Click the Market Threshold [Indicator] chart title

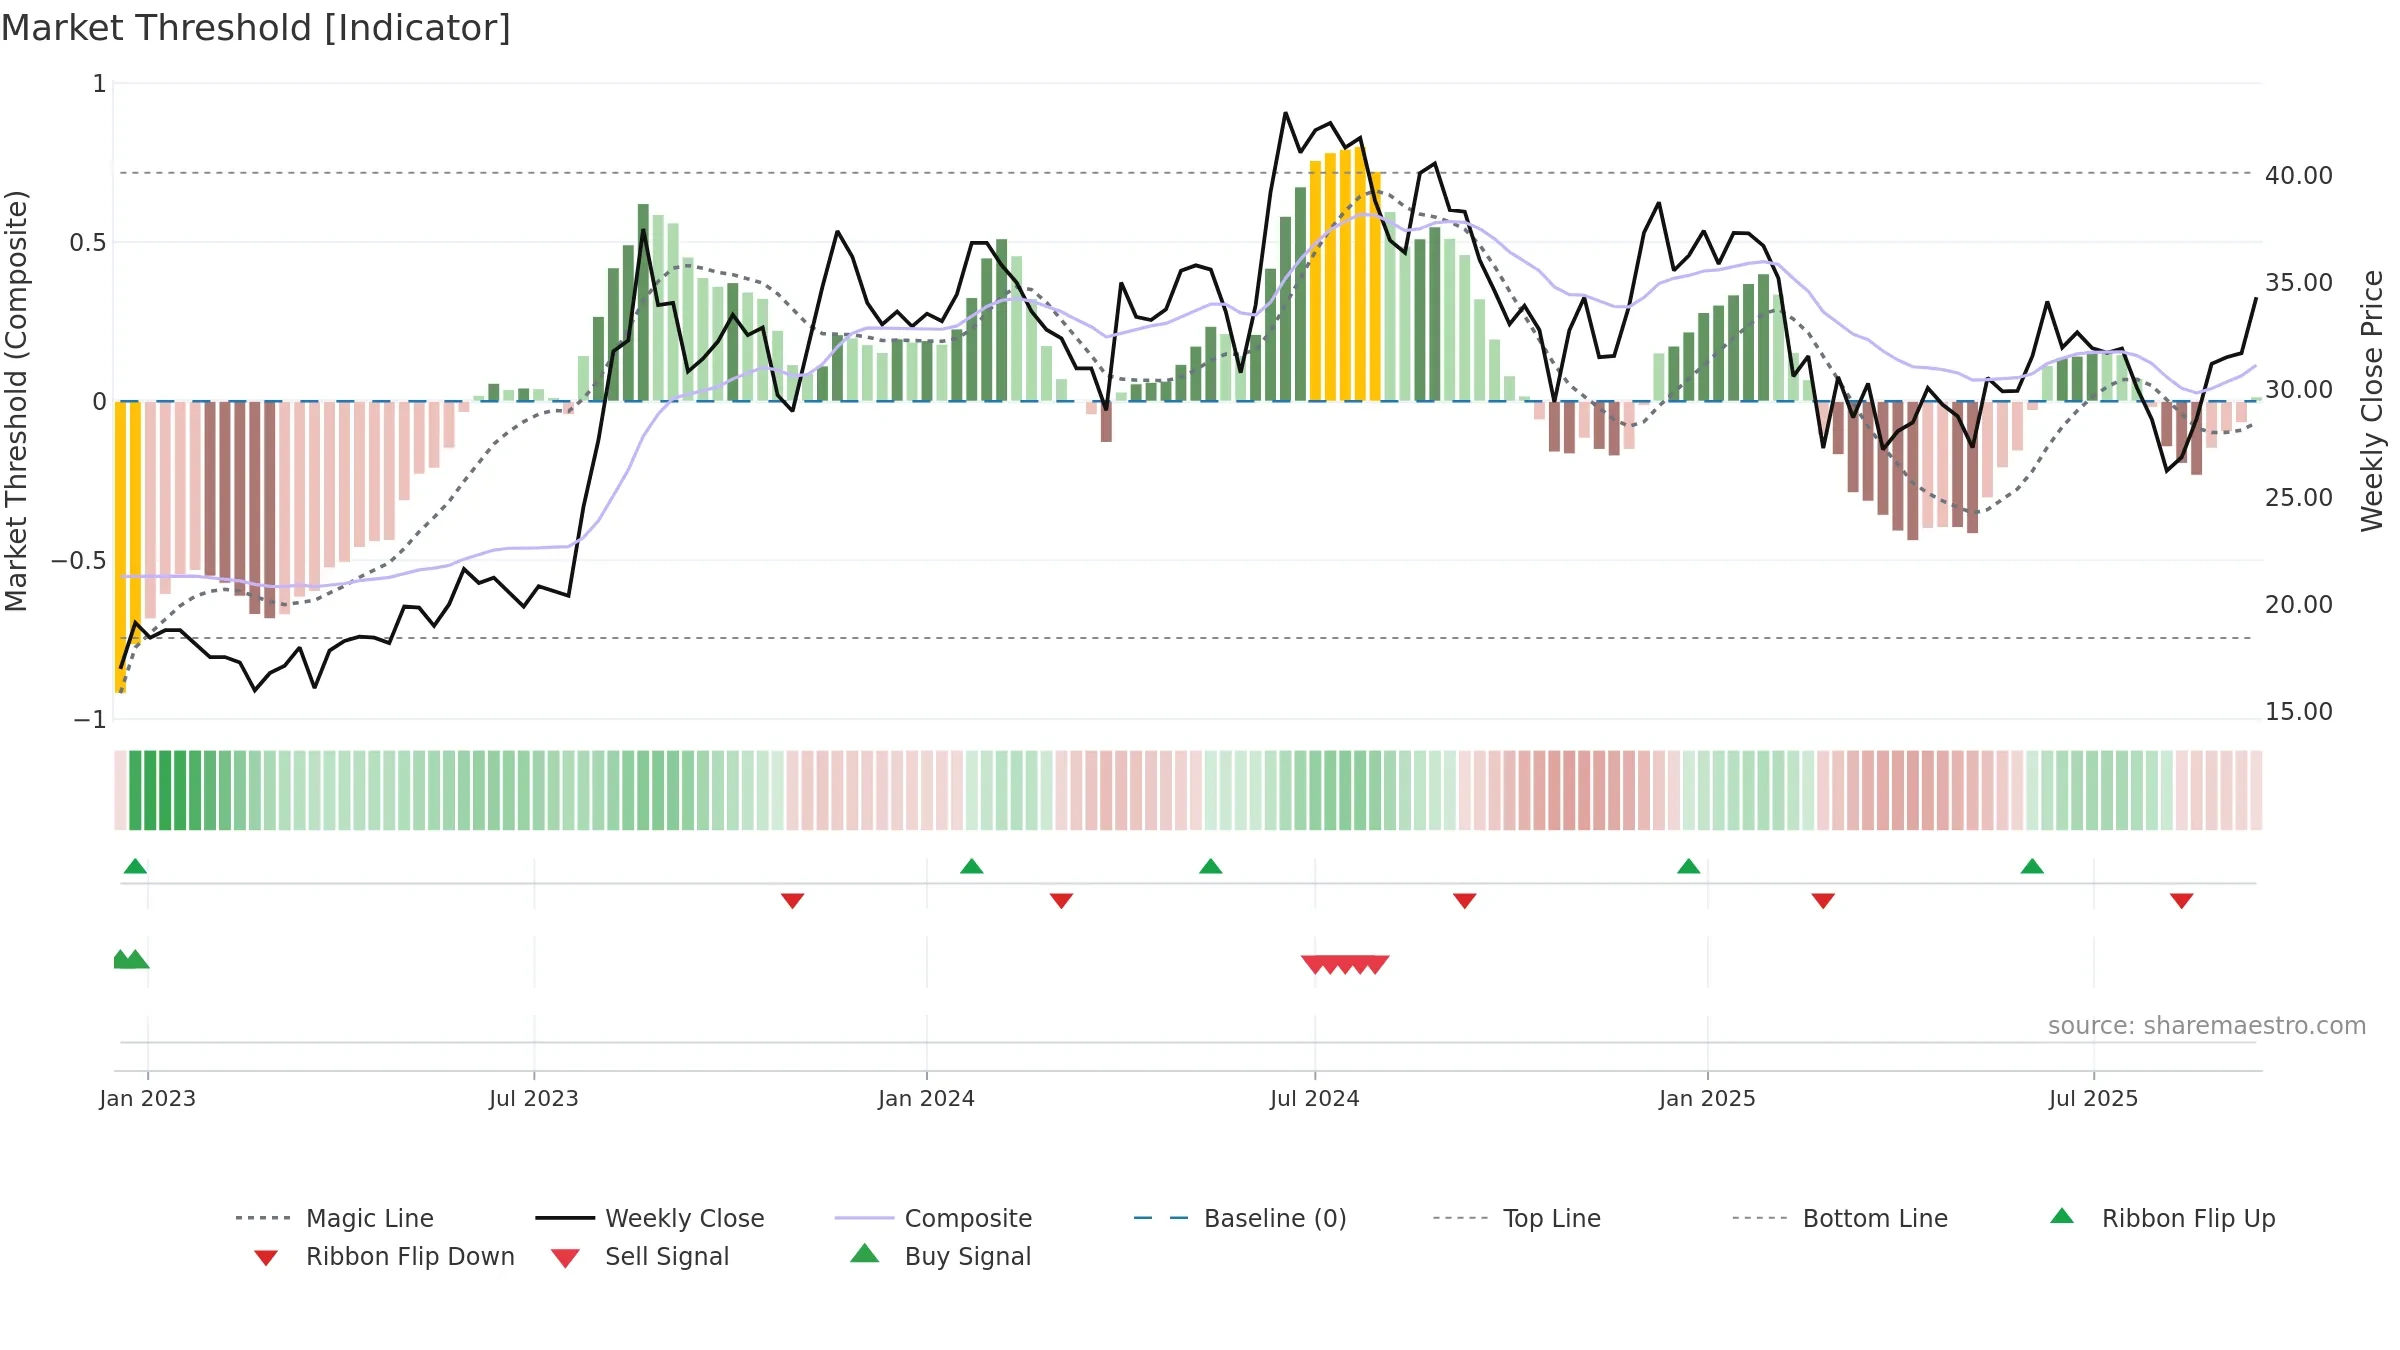click(256, 28)
